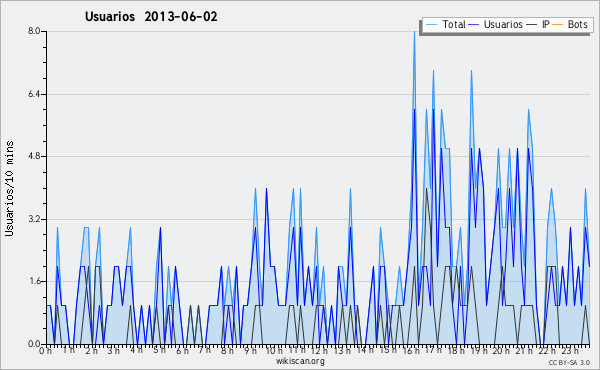Click the x-axis label '3 h'
This screenshot has width=600, height=370.
coord(114,351)
